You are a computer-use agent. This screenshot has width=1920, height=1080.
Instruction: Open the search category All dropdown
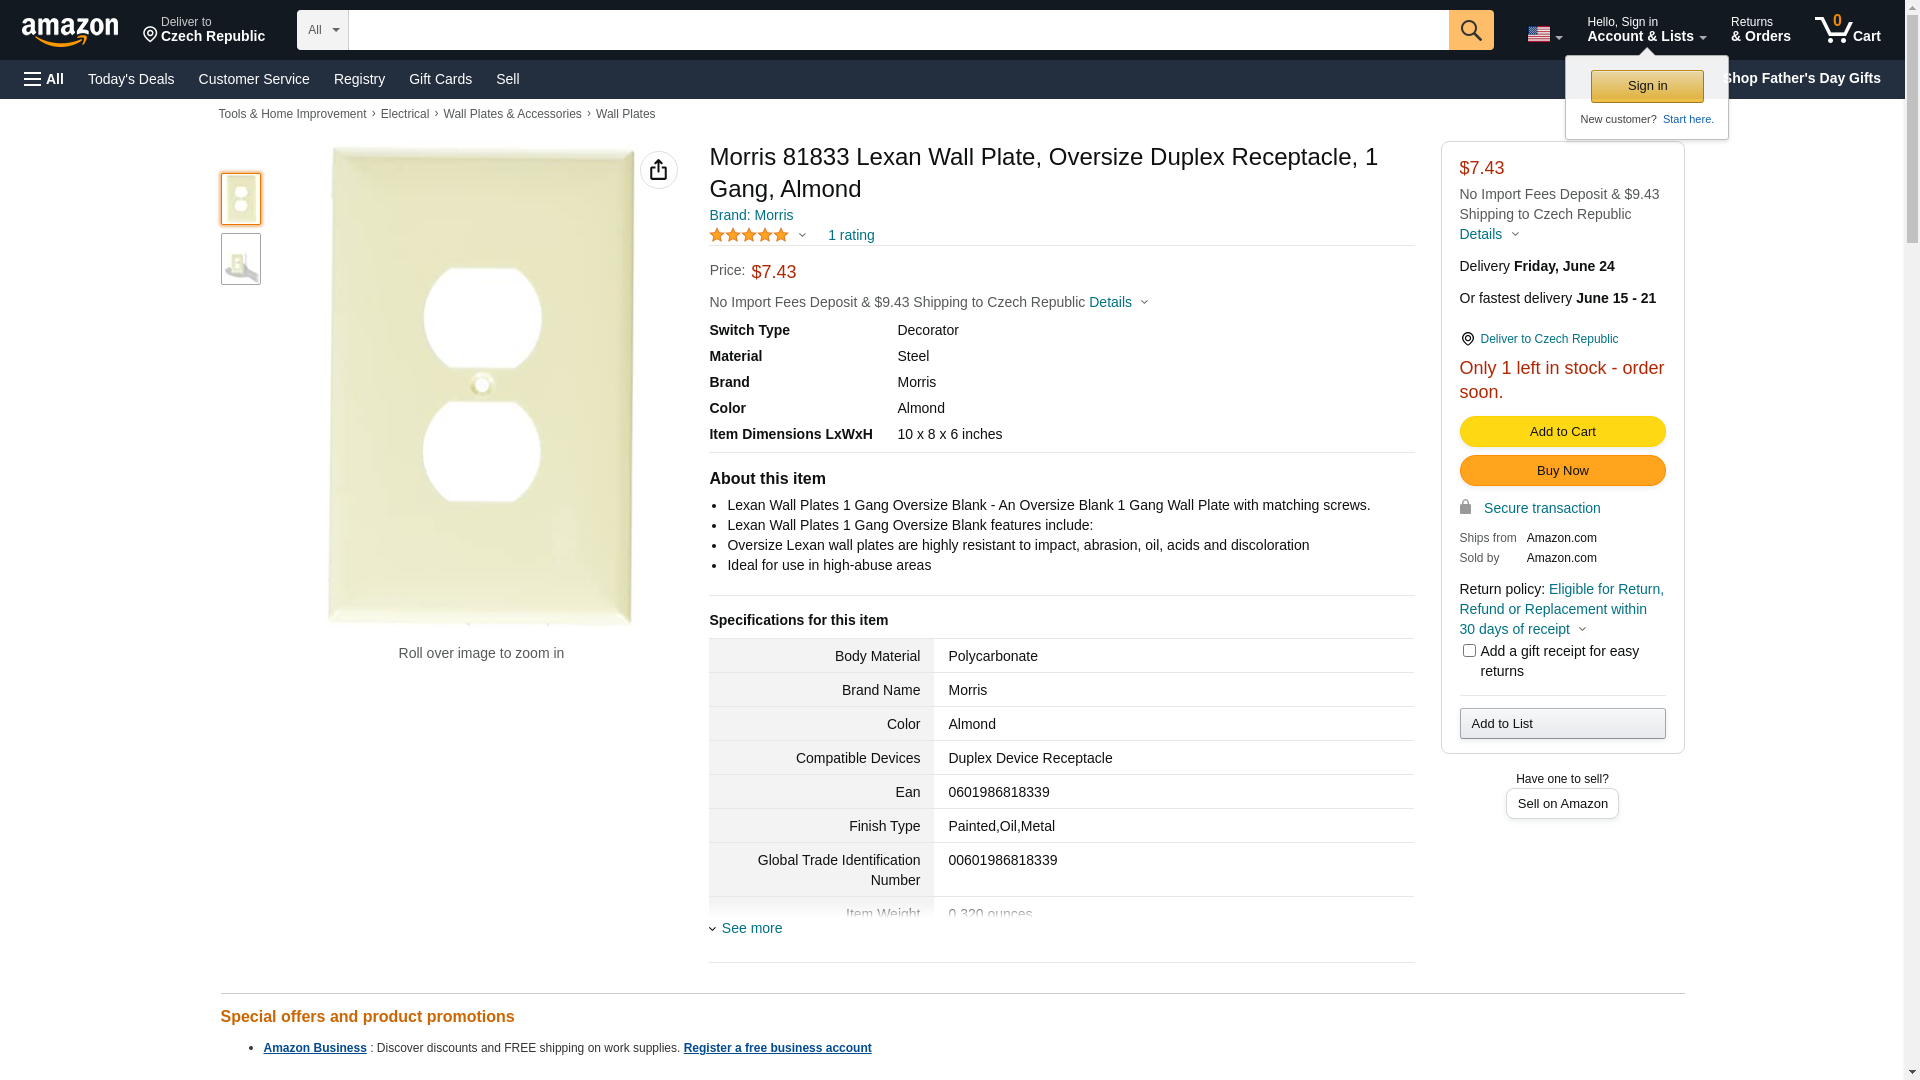[x=323, y=30]
